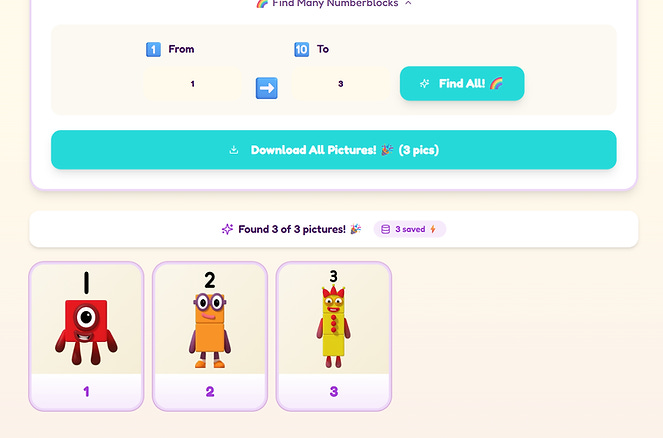Click the (3 pics) text
The image size is (663, 438).
point(419,150)
